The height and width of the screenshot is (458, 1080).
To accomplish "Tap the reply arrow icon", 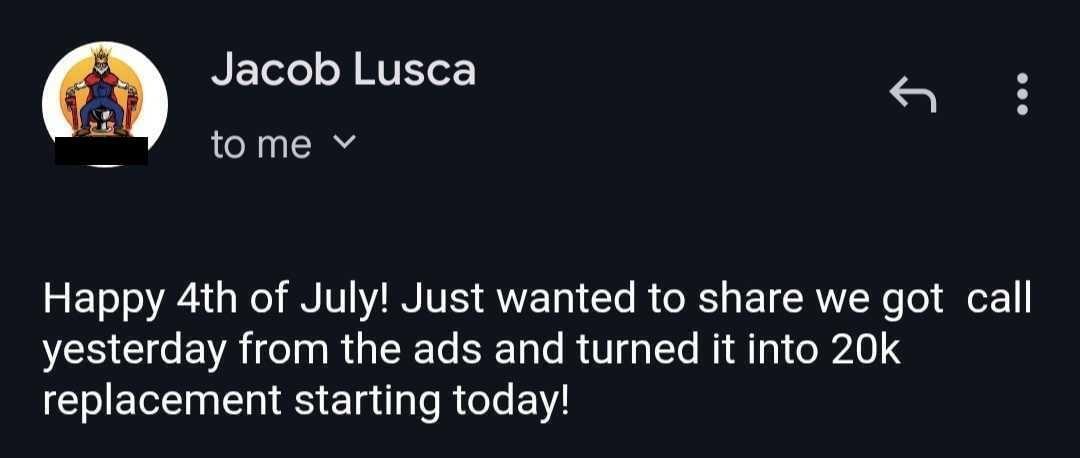I will point(913,95).
